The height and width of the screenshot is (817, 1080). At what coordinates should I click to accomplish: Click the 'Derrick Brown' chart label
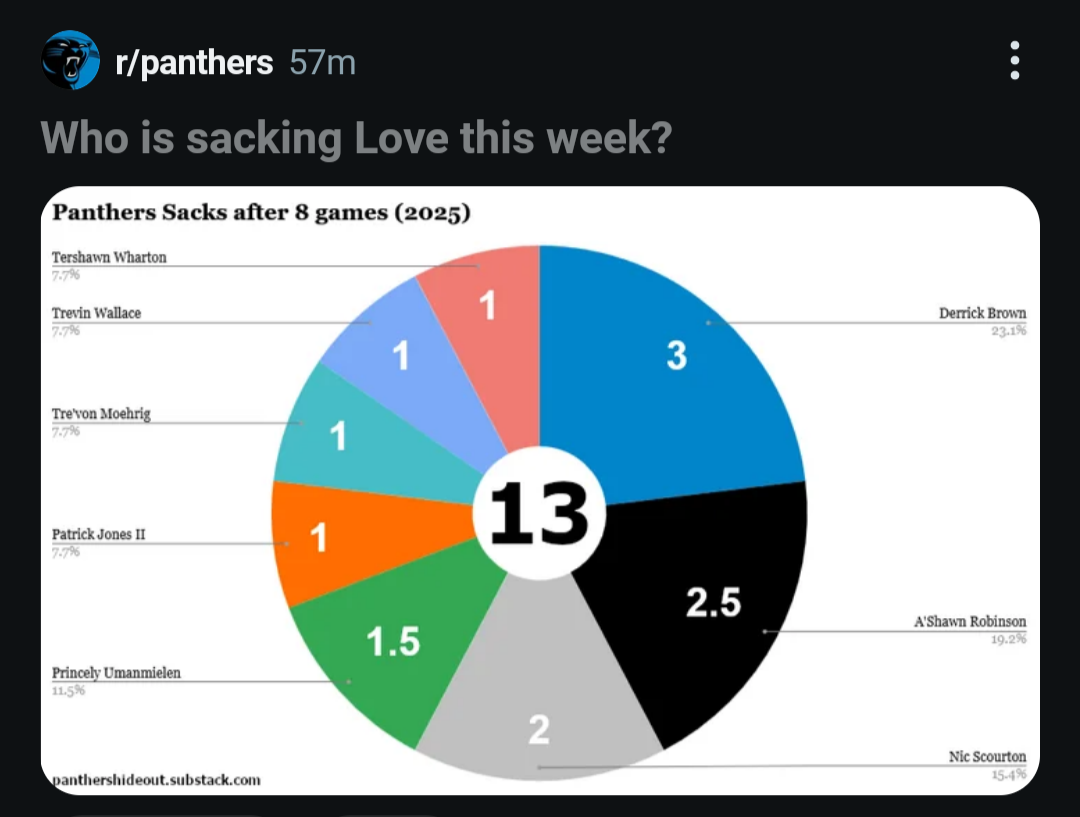[x=982, y=313]
